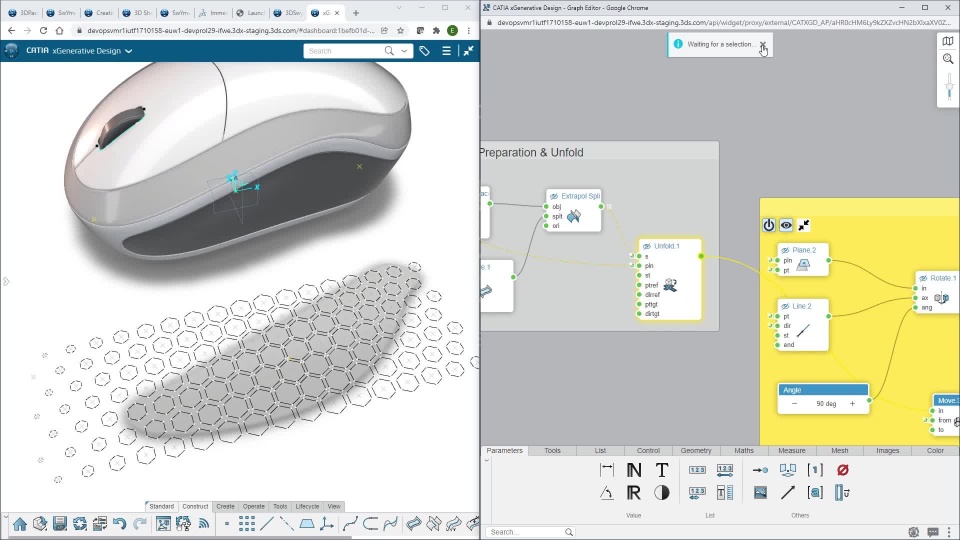This screenshot has height=540, width=960.
Task: Click the red null-value icon in Others group
Action: click(842, 470)
